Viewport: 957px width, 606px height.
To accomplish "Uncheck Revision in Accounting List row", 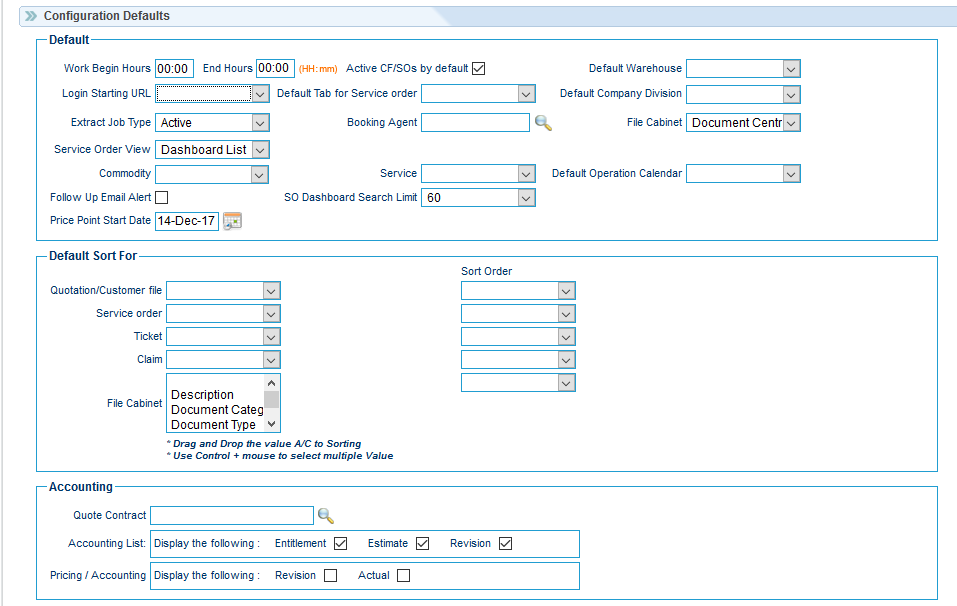I will coord(505,544).
